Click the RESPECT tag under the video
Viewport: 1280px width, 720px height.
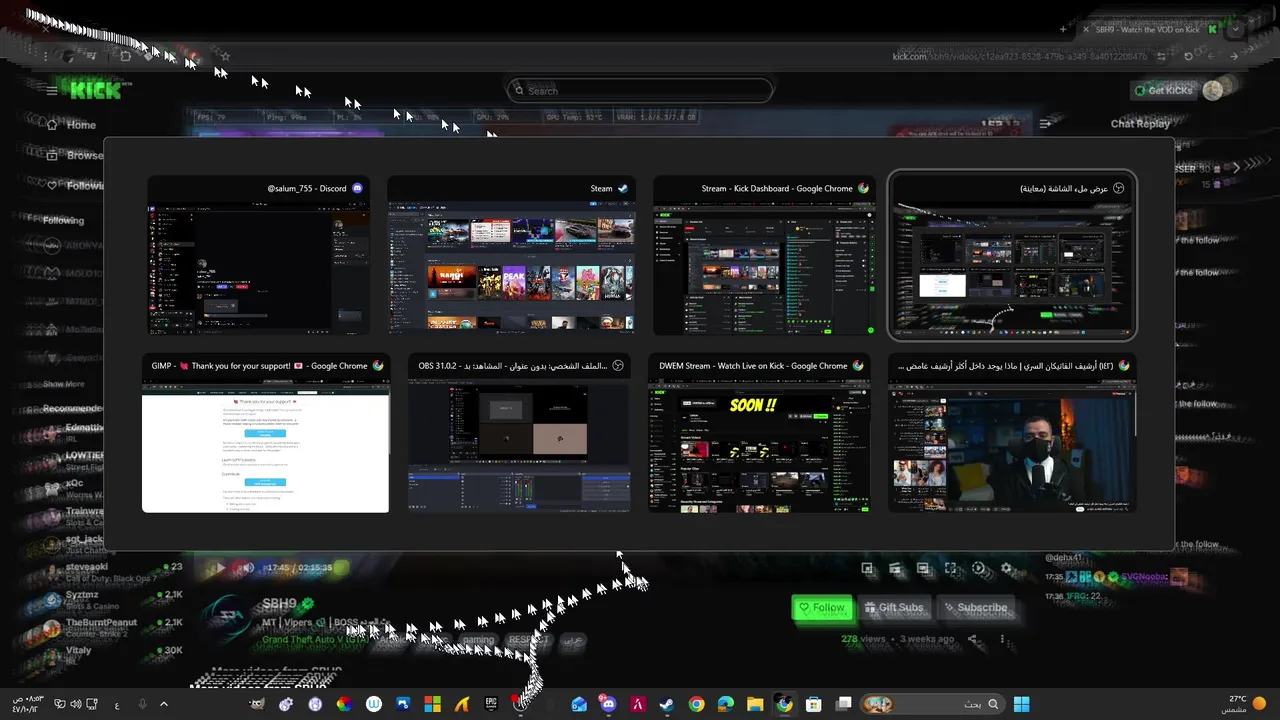[x=528, y=639]
